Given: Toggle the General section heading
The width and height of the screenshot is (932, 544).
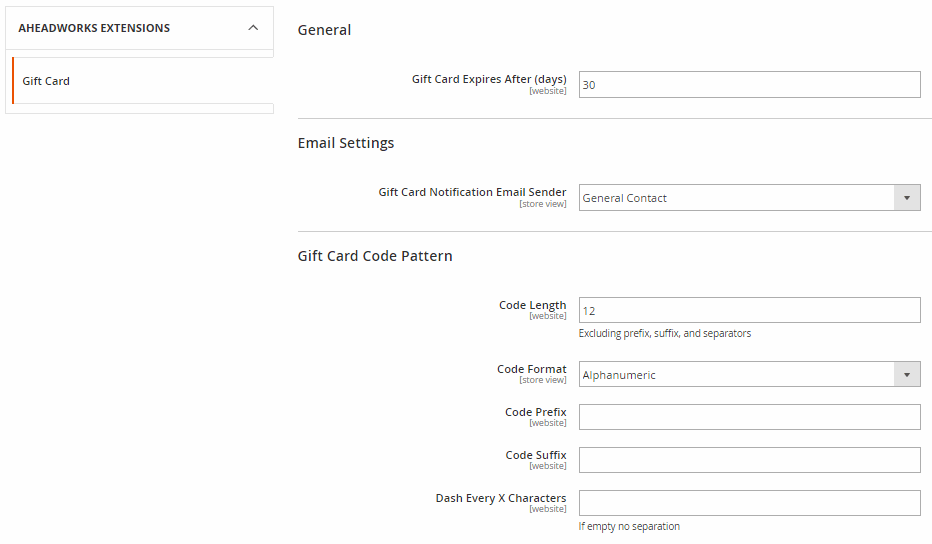Looking at the screenshot, I should 325,30.
